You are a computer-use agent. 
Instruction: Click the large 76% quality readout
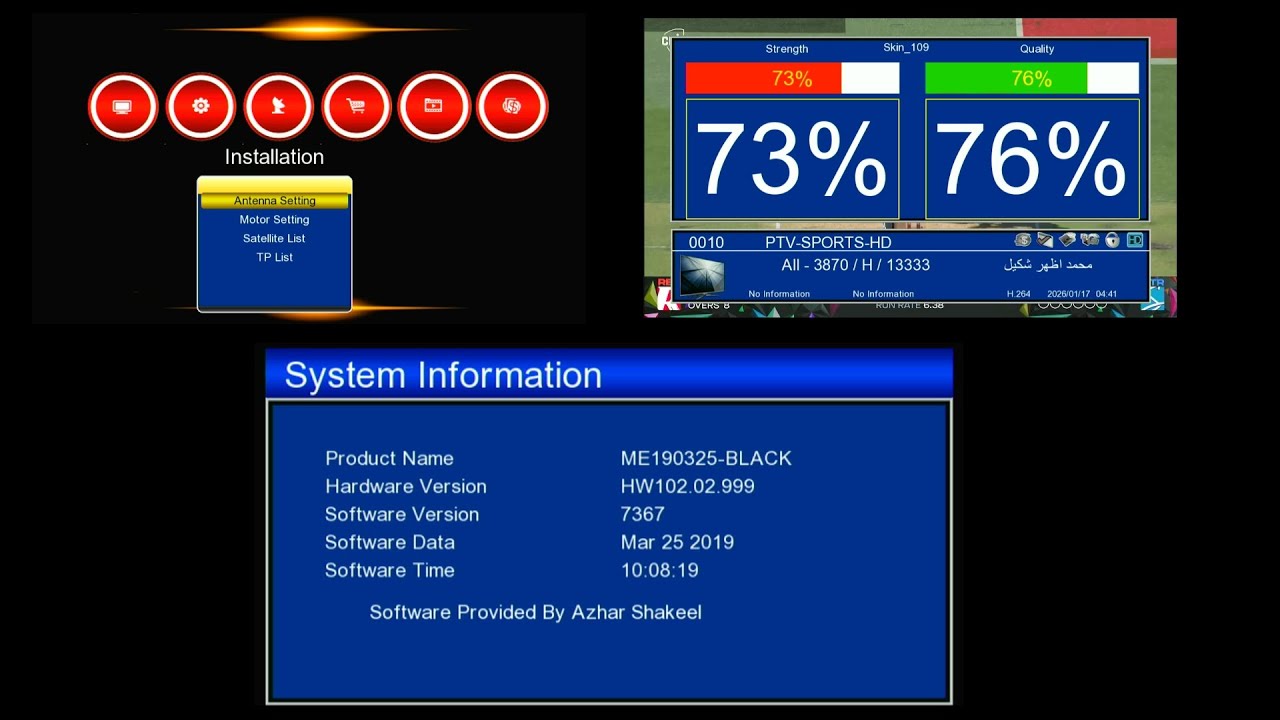pyautogui.click(x=1032, y=159)
